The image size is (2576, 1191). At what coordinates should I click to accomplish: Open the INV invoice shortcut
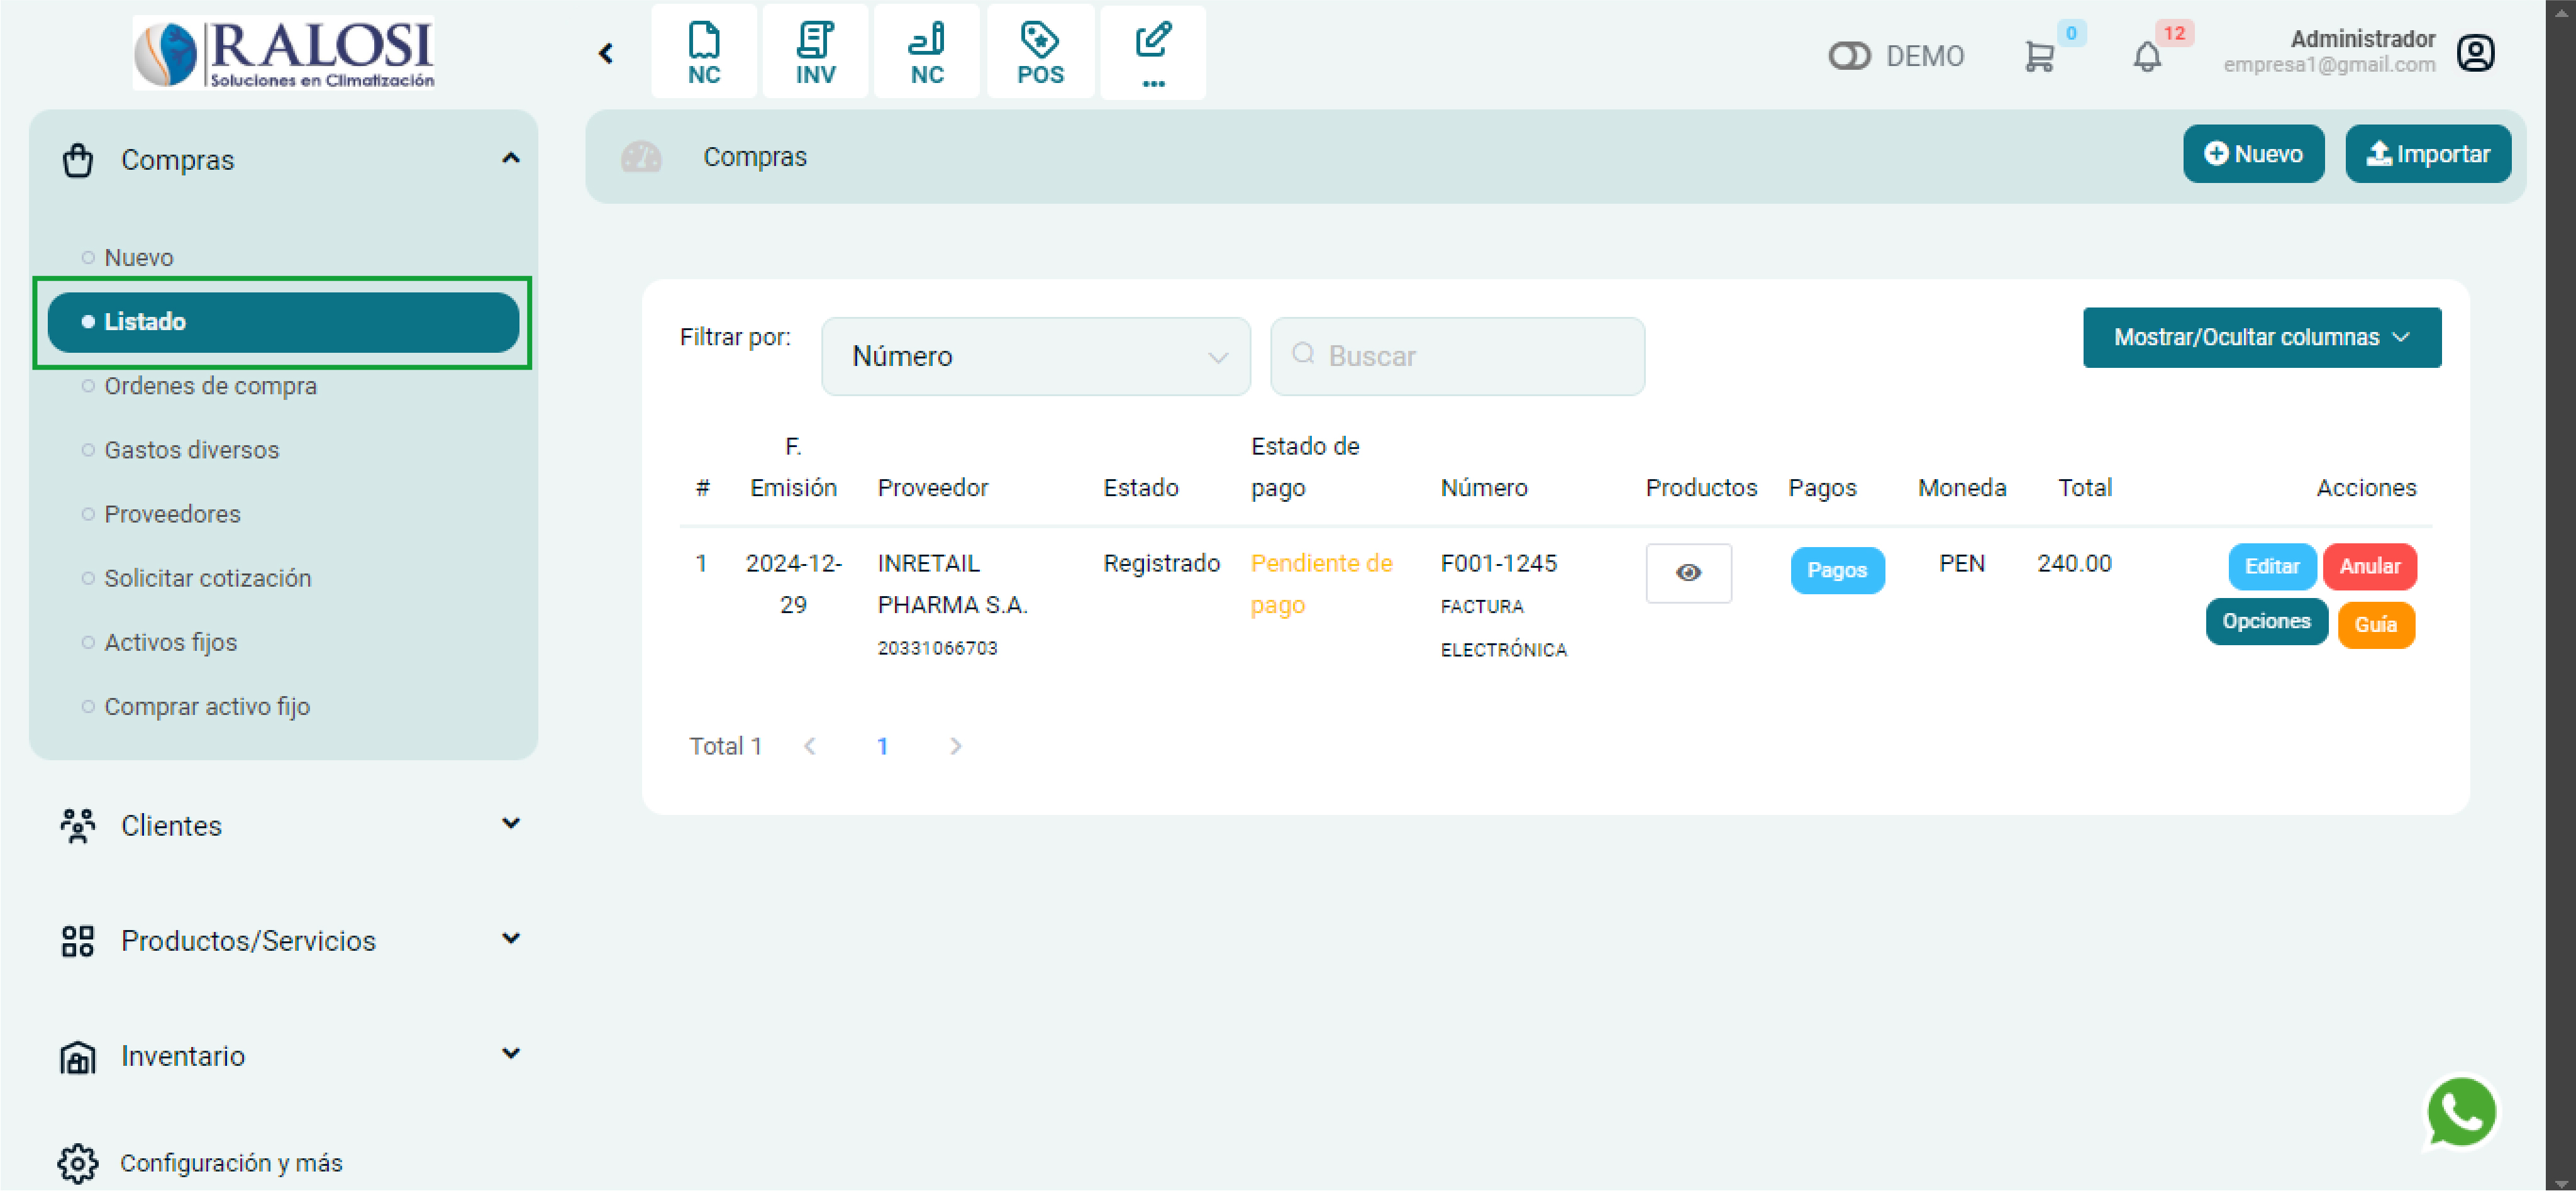(815, 52)
